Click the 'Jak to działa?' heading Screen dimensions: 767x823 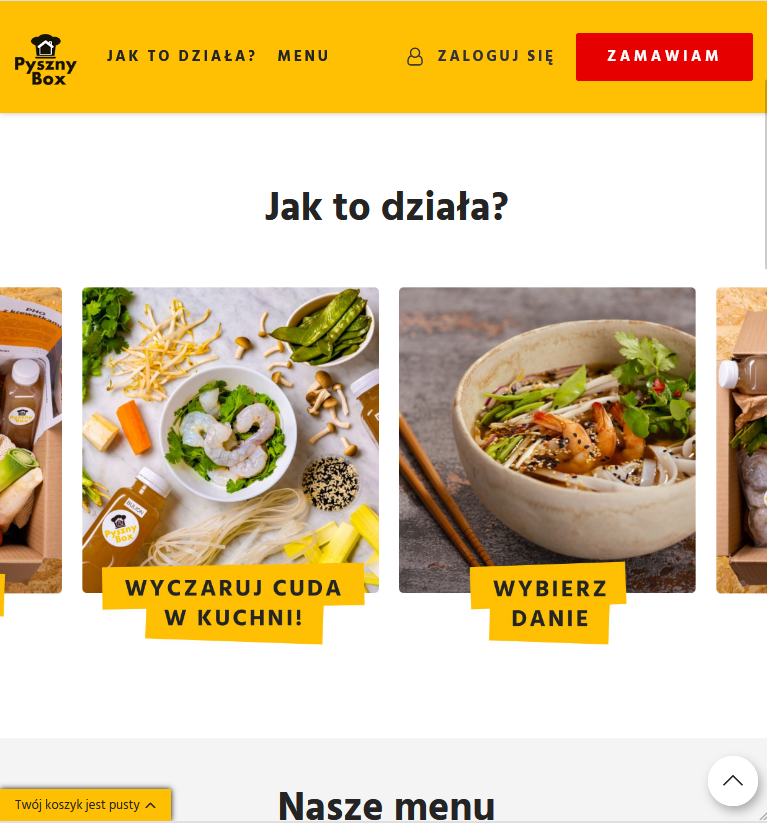point(386,207)
